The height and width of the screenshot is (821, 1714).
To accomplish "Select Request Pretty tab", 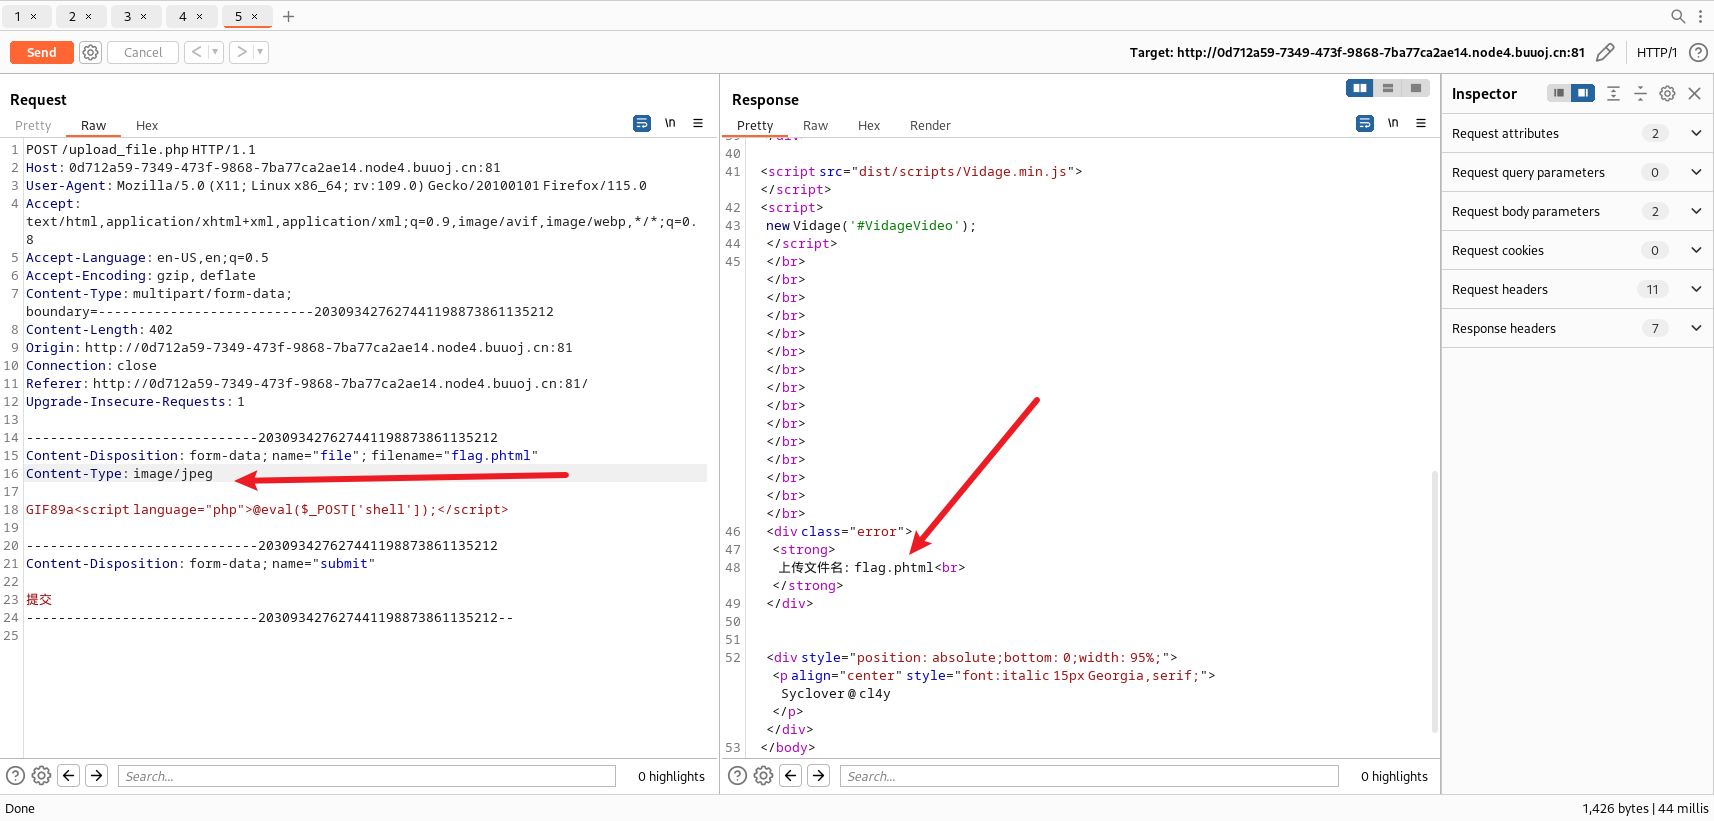I will (33, 125).
